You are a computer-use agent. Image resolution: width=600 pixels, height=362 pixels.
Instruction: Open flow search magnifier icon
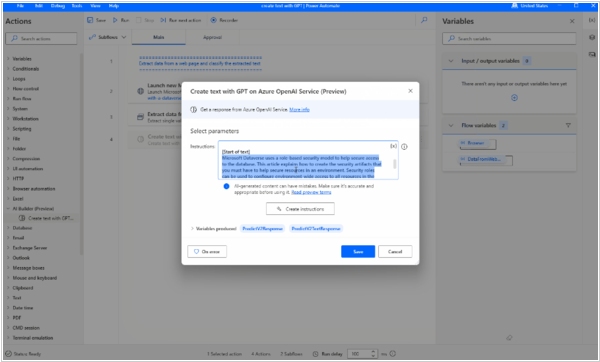click(x=424, y=20)
